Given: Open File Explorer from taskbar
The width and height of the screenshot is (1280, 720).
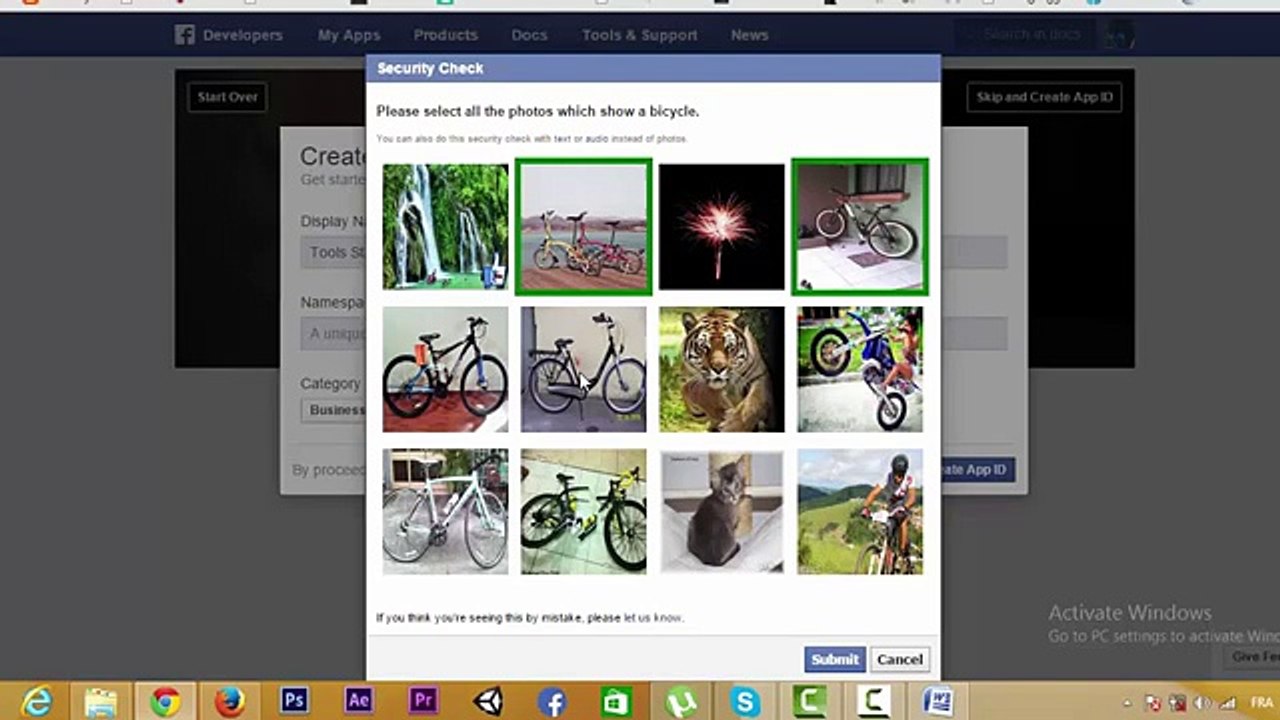Looking at the screenshot, I should click(101, 702).
